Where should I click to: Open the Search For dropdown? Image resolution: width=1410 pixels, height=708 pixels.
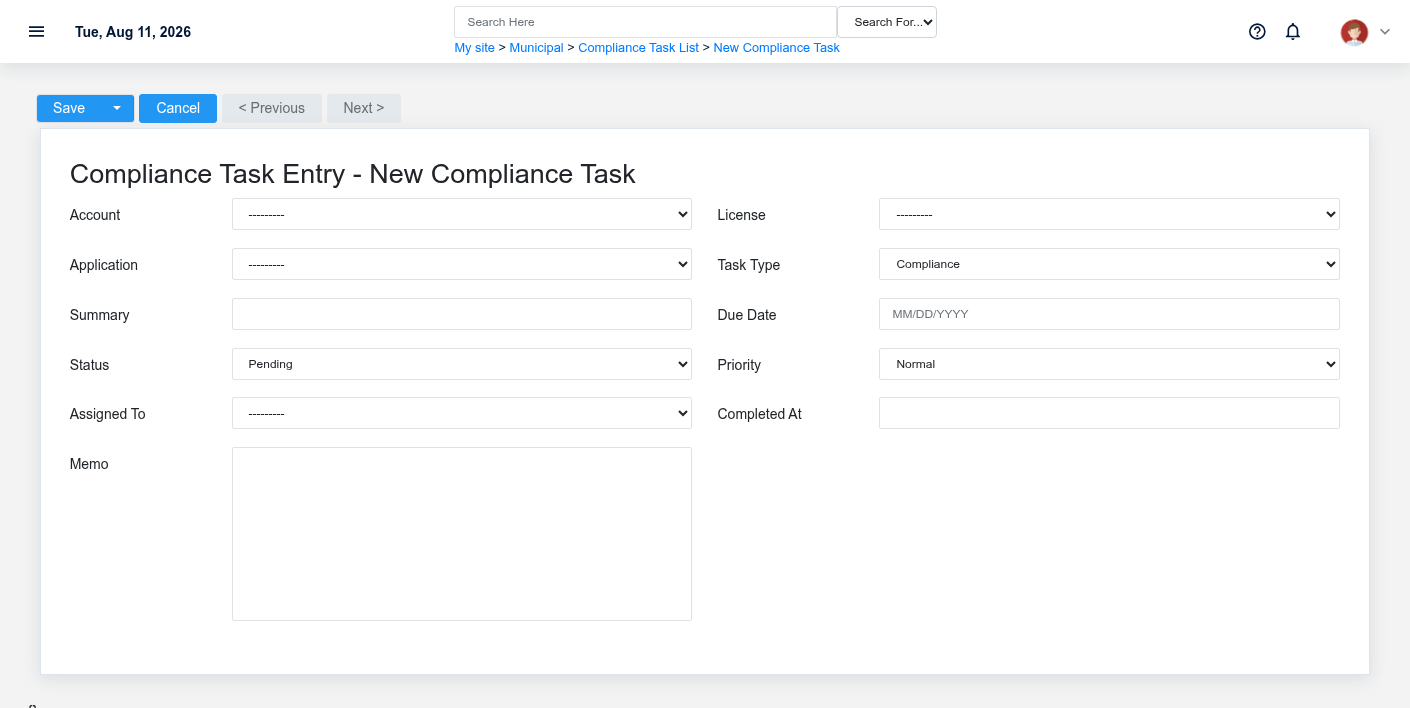pos(887,22)
